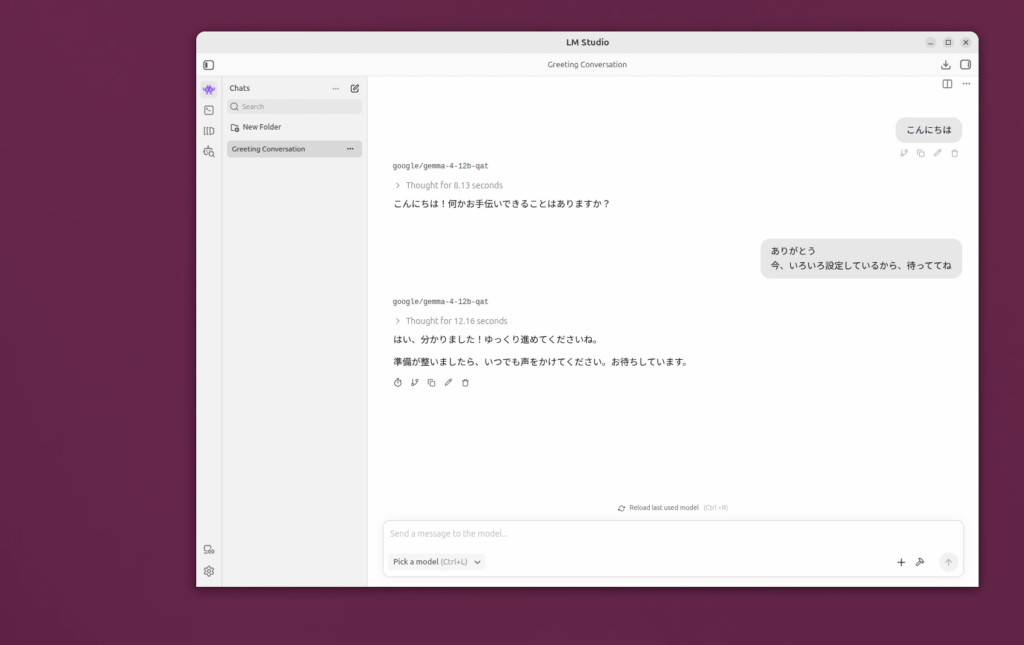1024x645 pixels.
Task: Open Chats panel more options menu
Action: 336,89
